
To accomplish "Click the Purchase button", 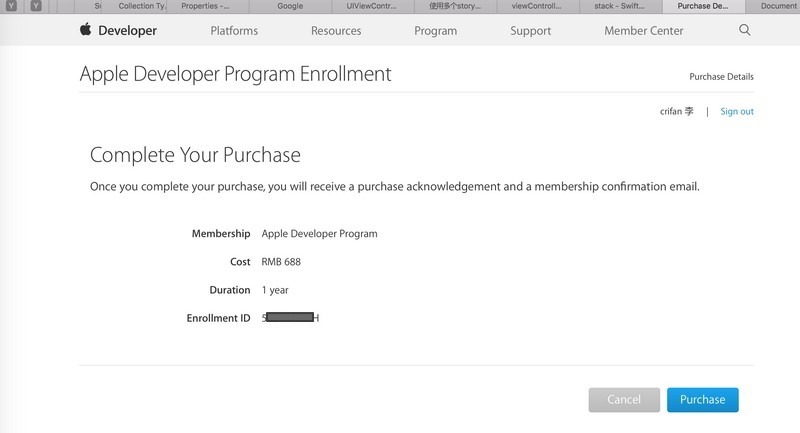I will (x=703, y=399).
